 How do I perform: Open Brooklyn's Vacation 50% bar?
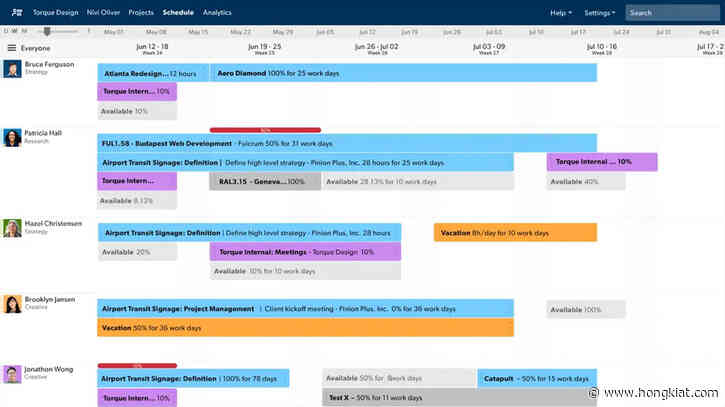[305, 327]
